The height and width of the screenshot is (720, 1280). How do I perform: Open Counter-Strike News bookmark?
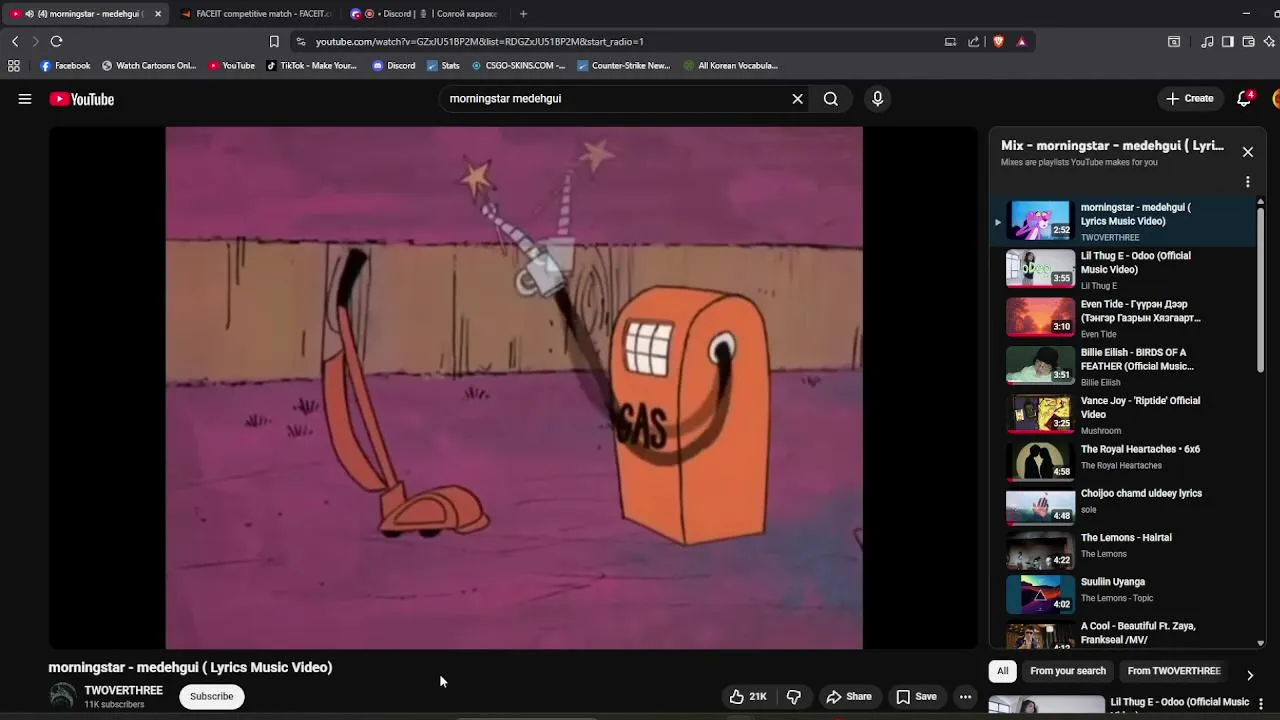(x=624, y=66)
